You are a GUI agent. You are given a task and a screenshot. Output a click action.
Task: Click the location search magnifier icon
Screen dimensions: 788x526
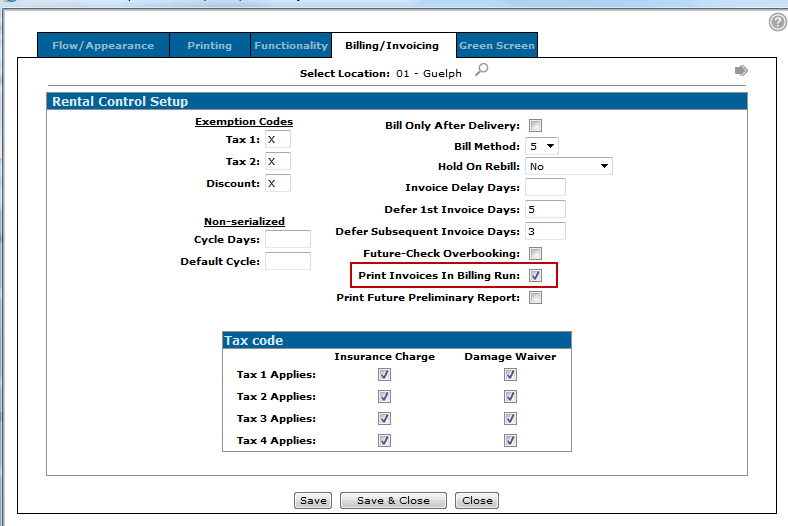[481, 70]
